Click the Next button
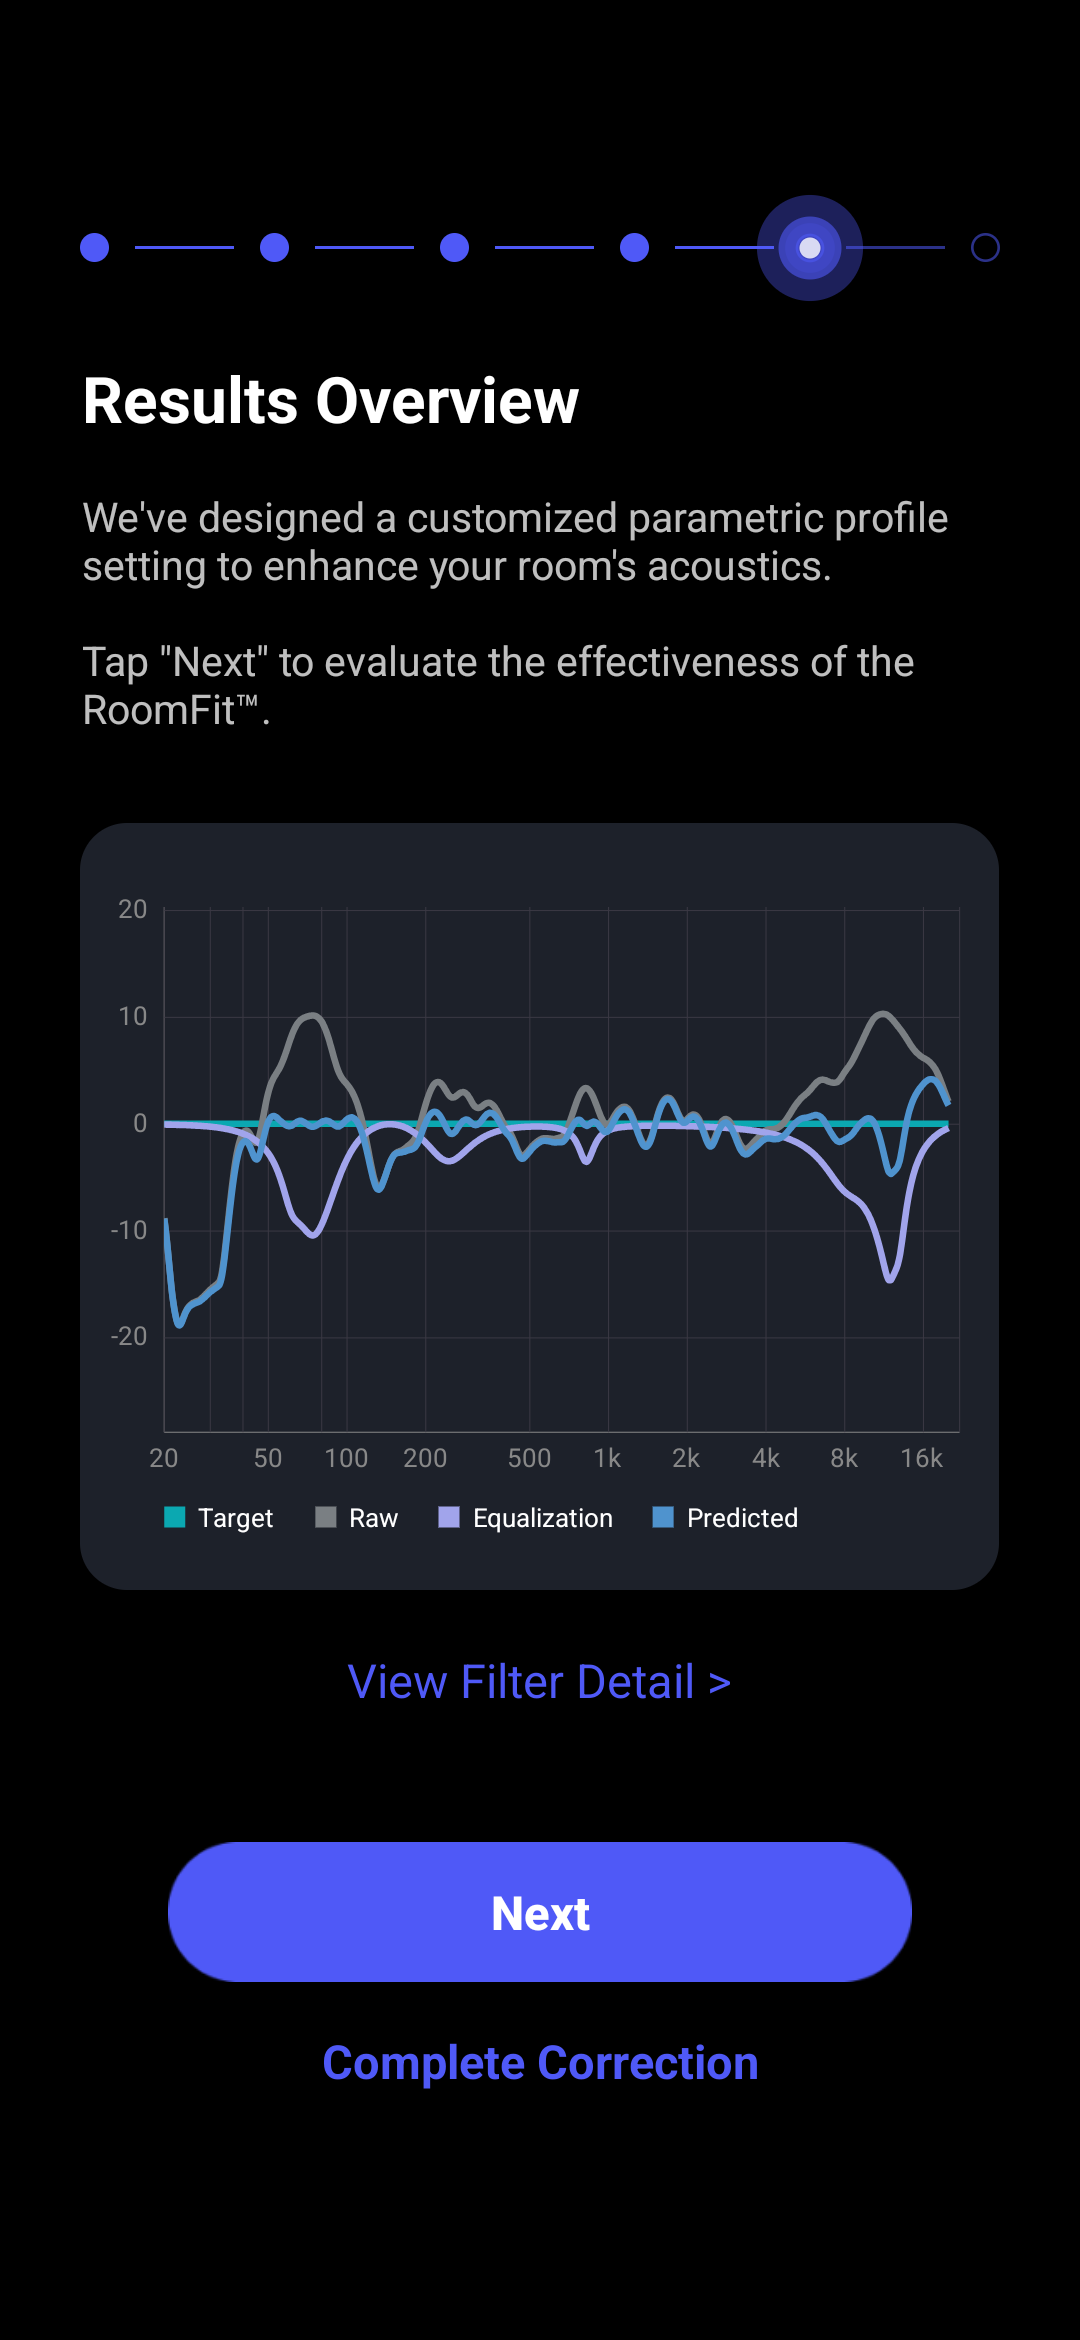The image size is (1080, 2340). (x=540, y=1912)
